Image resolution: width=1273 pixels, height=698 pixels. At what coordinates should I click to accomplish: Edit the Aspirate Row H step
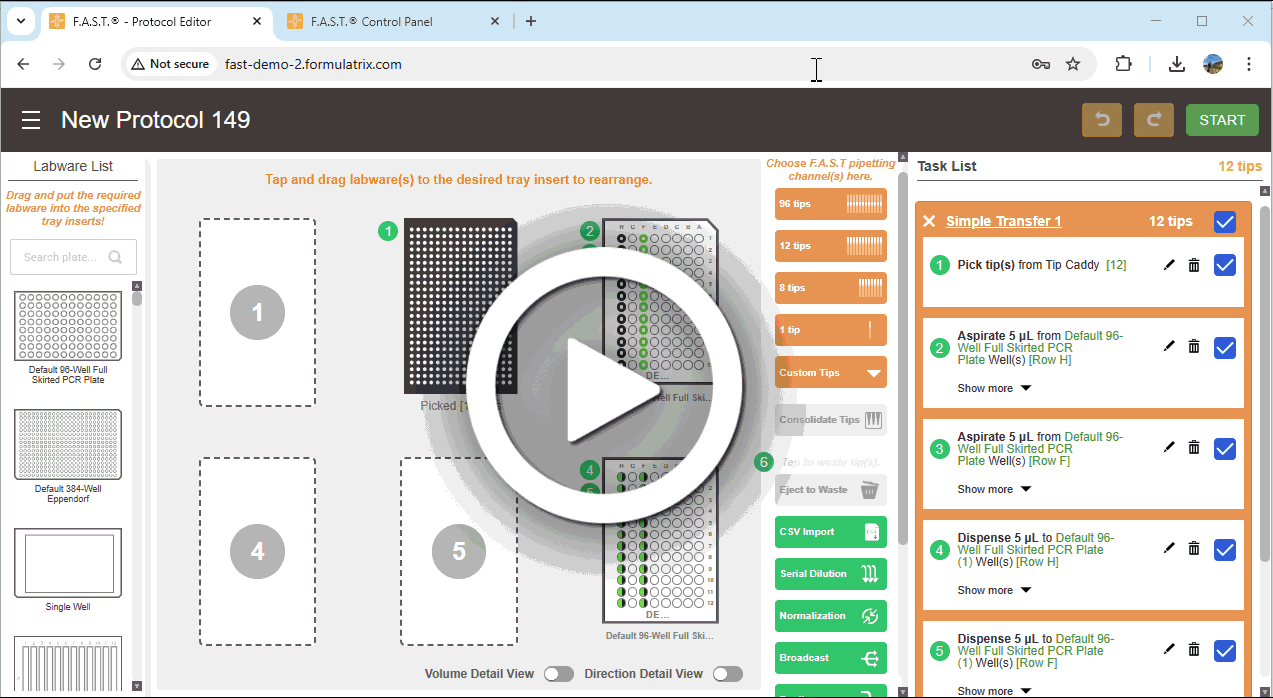tap(1169, 346)
